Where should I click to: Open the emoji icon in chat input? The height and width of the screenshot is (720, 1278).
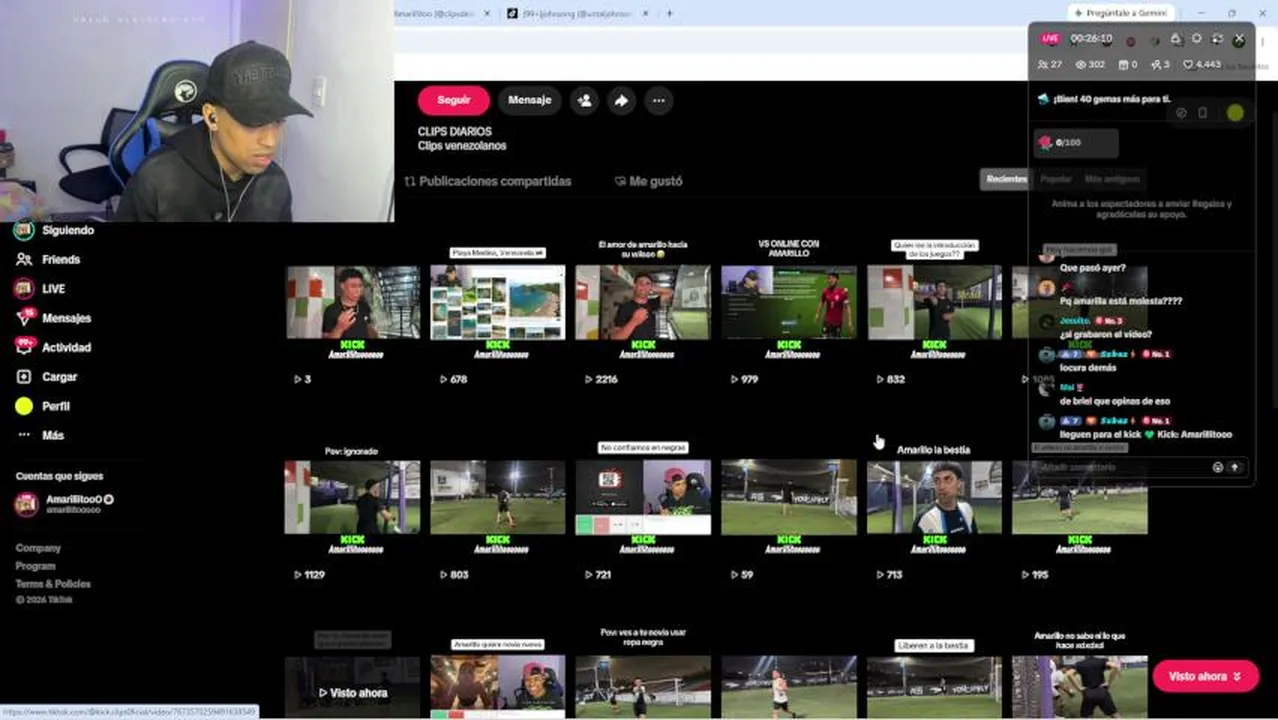(x=1217, y=467)
